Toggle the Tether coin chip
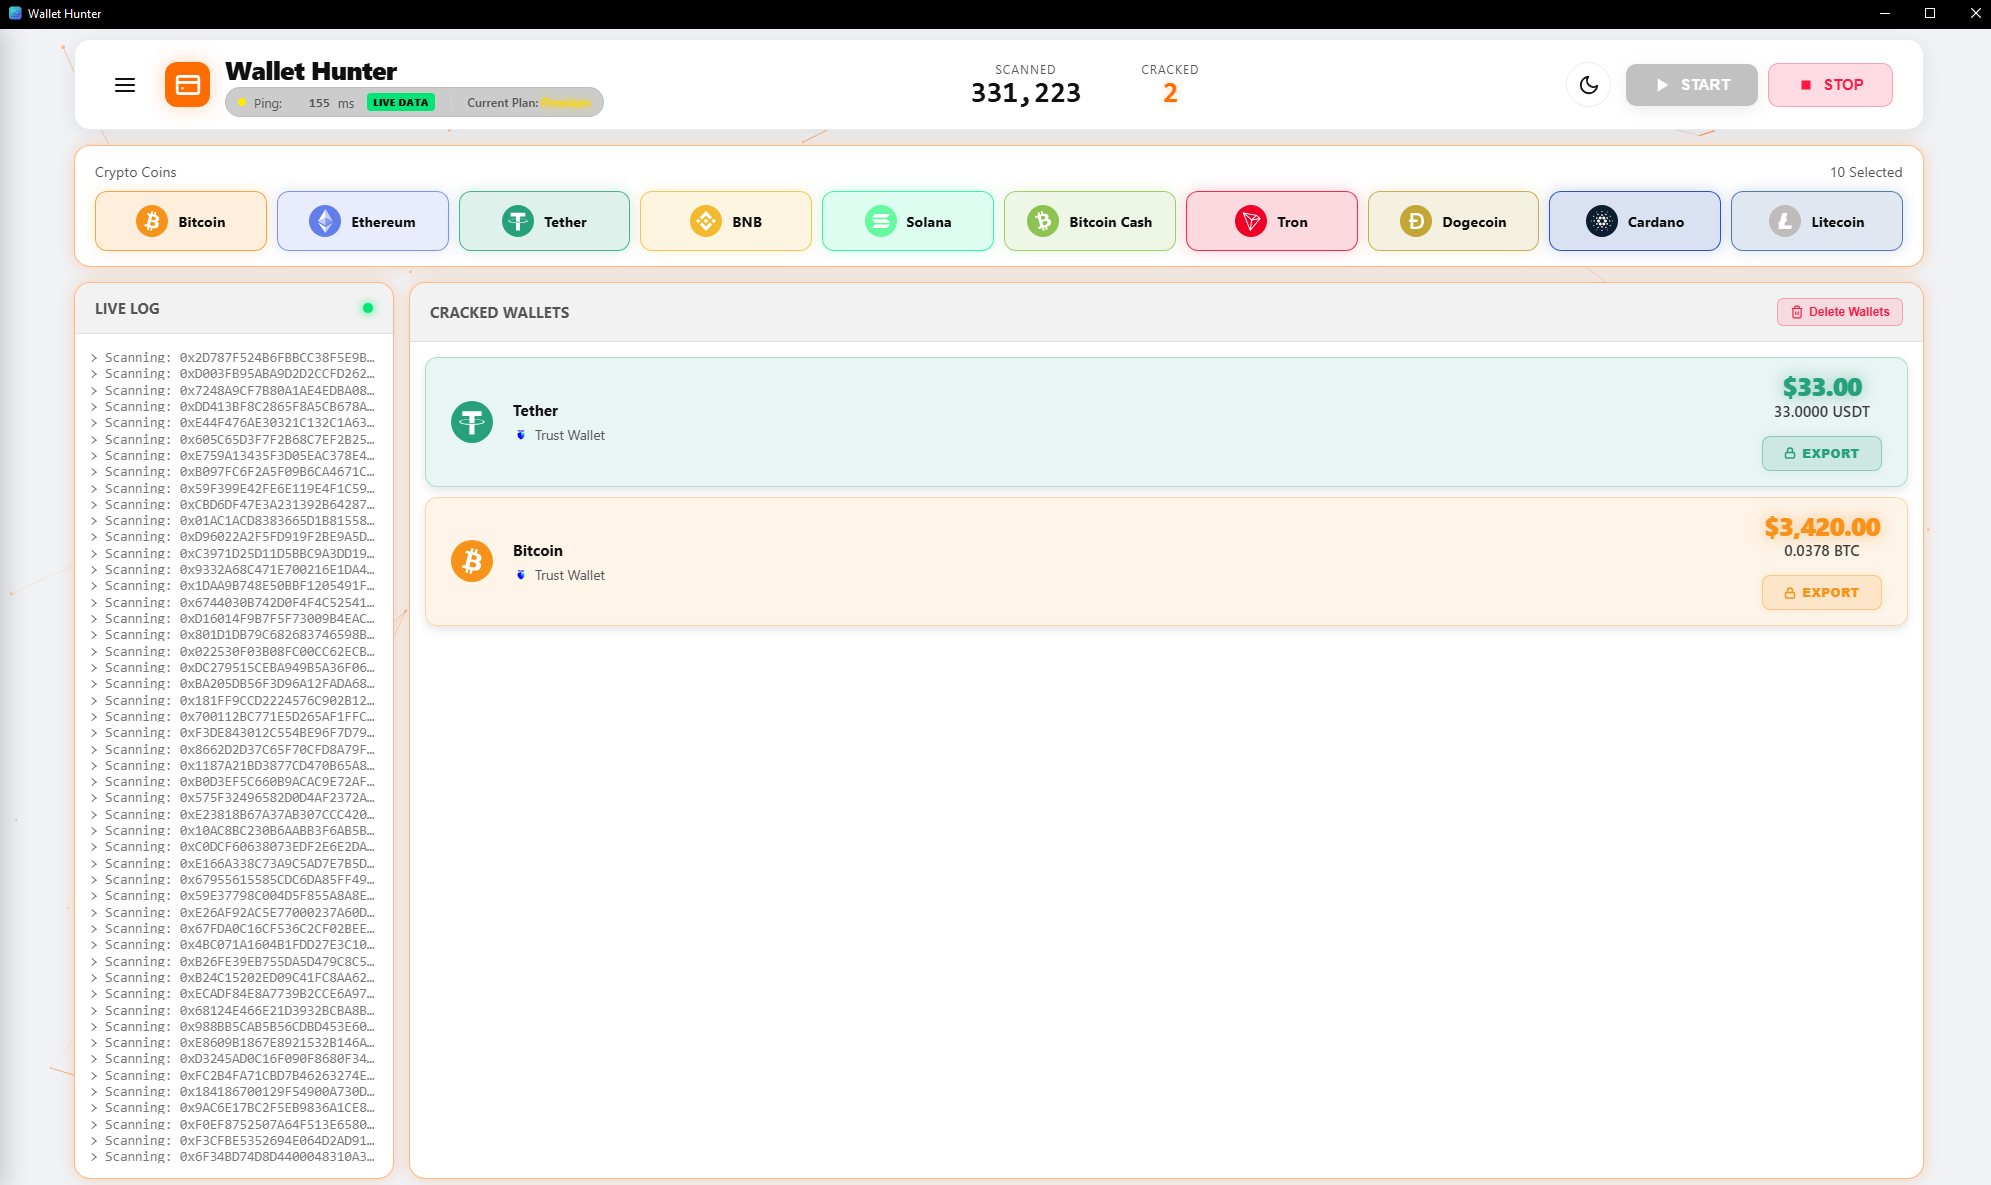The width and height of the screenshot is (1991, 1185). click(544, 221)
